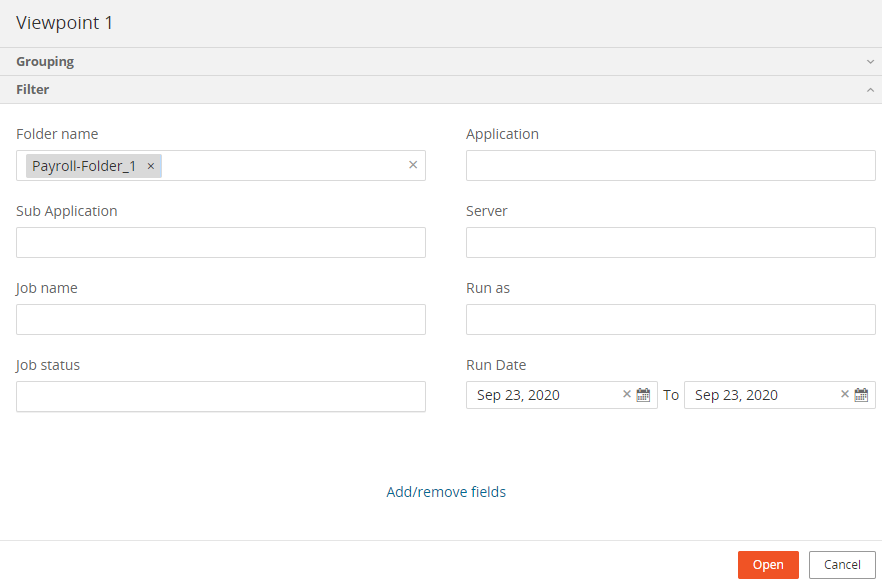Focus the Run as input field
The height and width of the screenshot is (585, 882).
670,320
